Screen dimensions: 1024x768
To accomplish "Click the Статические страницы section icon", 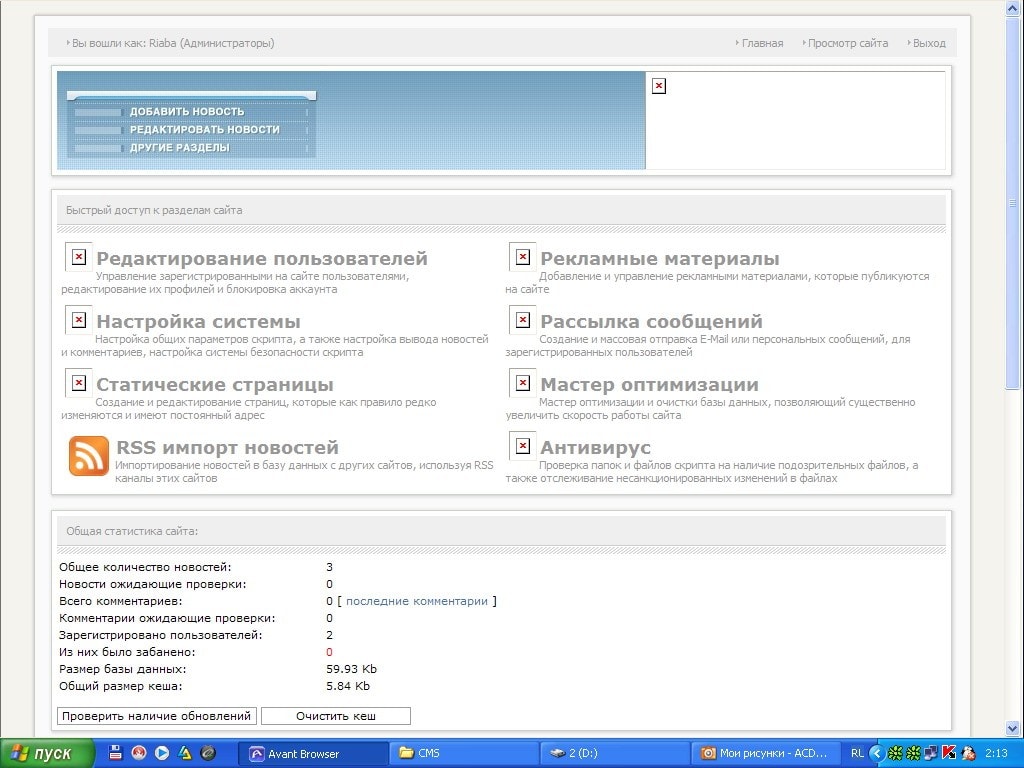I will [79, 383].
